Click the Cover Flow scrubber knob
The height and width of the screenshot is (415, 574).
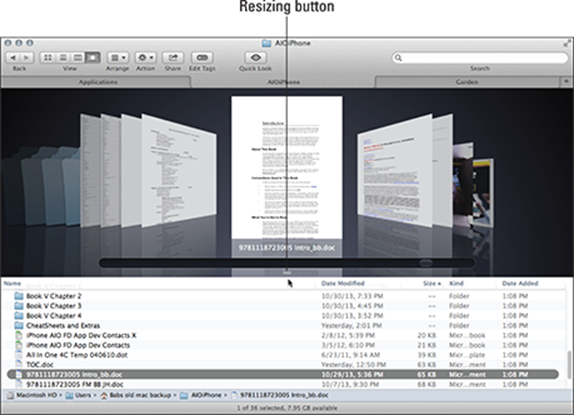pyautogui.click(x=426, y=262)
